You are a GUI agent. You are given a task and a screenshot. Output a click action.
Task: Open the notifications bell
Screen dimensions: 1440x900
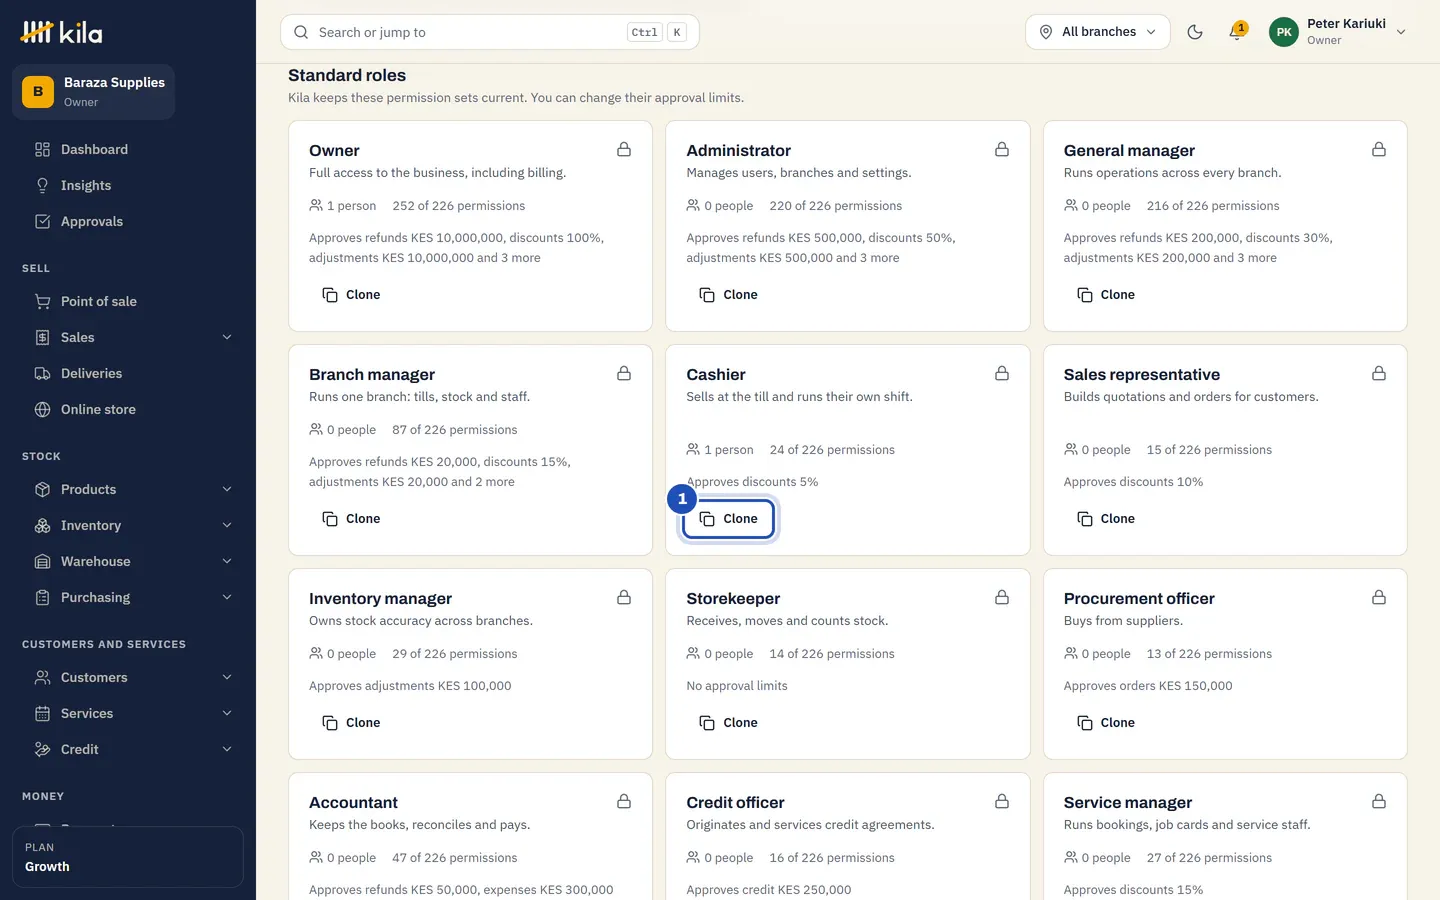pos(1236,32)
